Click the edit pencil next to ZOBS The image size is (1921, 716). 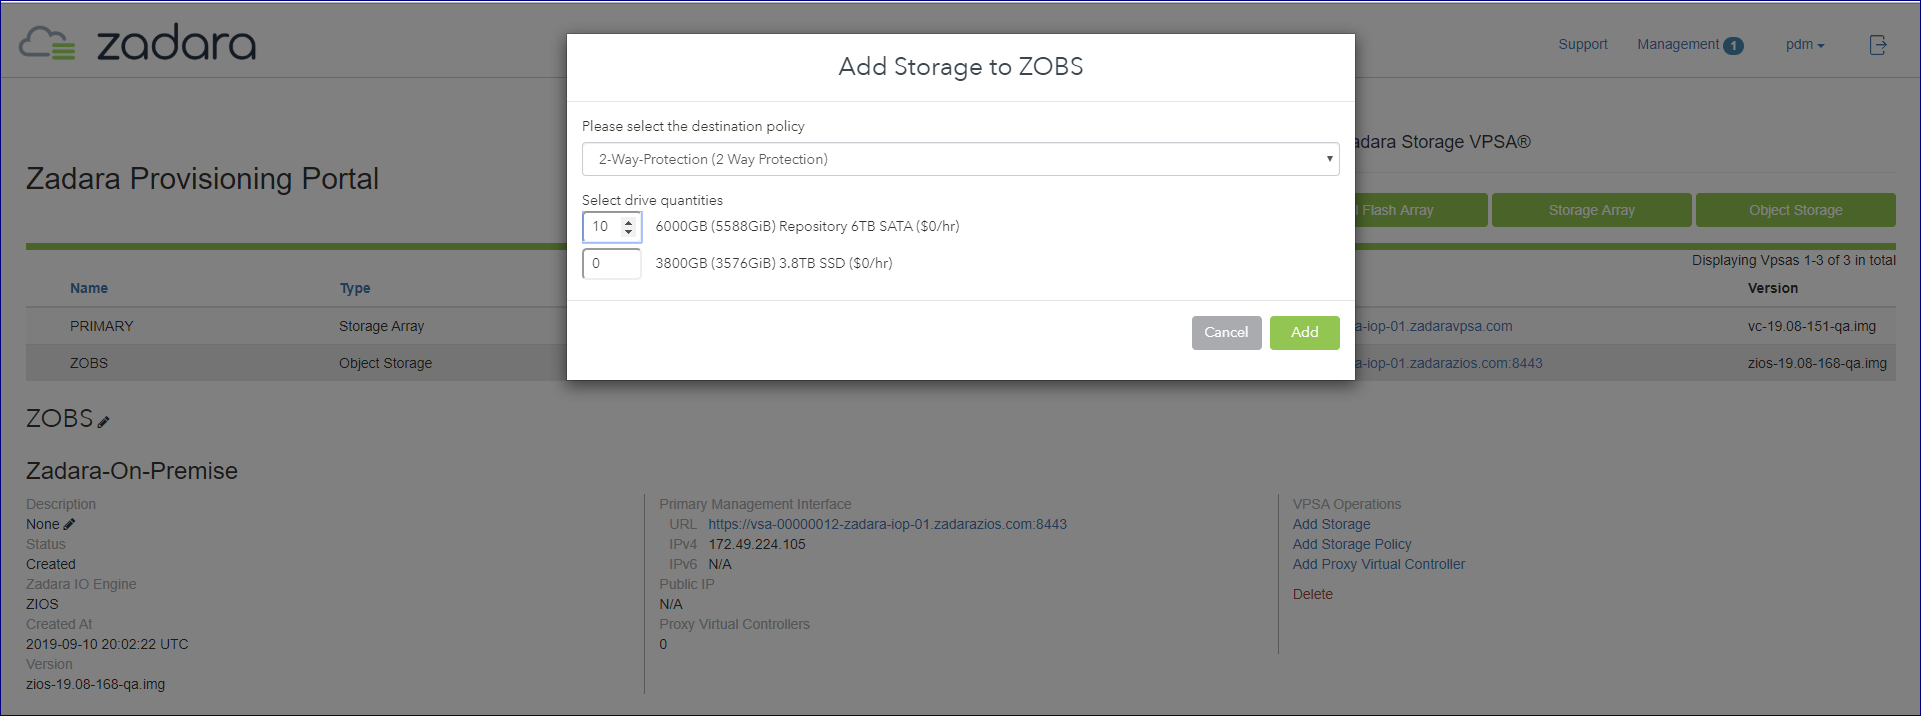[104, 422]
